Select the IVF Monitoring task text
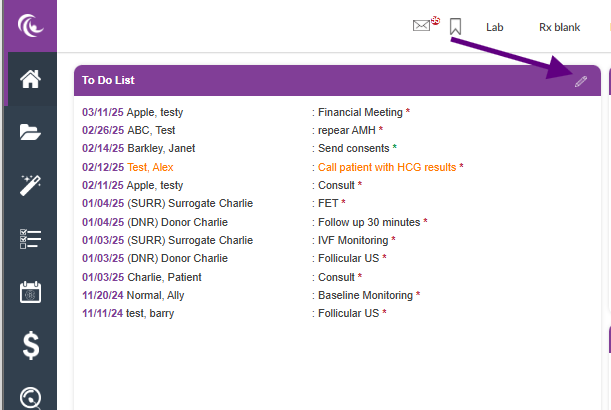Image resolution: width=611 pixels, height=410 pixels. coord(353,240)
